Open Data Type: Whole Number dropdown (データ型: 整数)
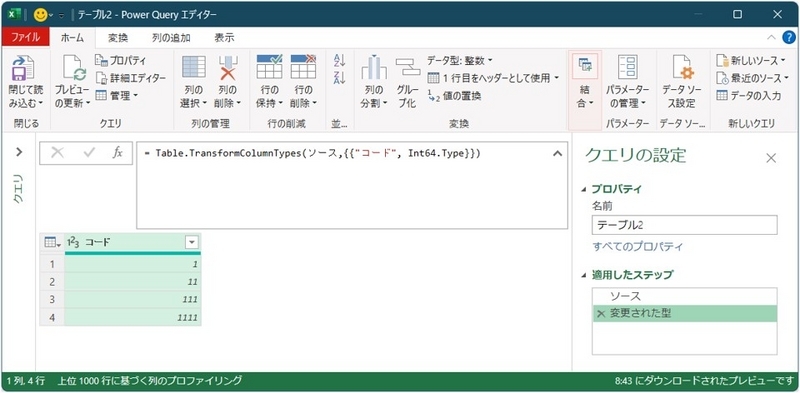This screenshot has width=800, height=393. click(460, 61)
